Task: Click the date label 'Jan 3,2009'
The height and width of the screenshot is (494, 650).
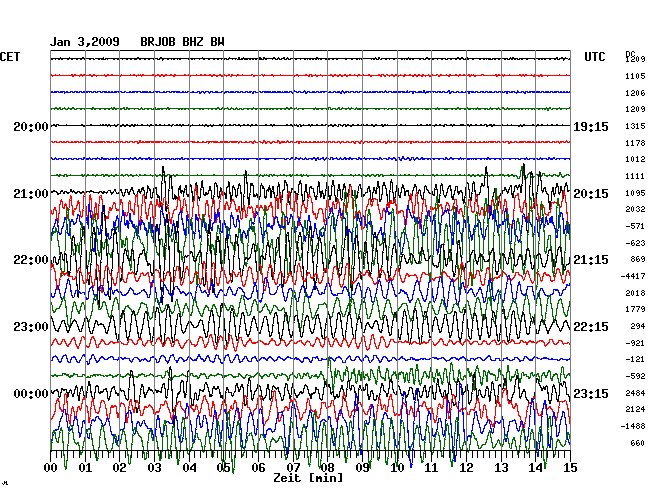Action: tap(85, 42)
